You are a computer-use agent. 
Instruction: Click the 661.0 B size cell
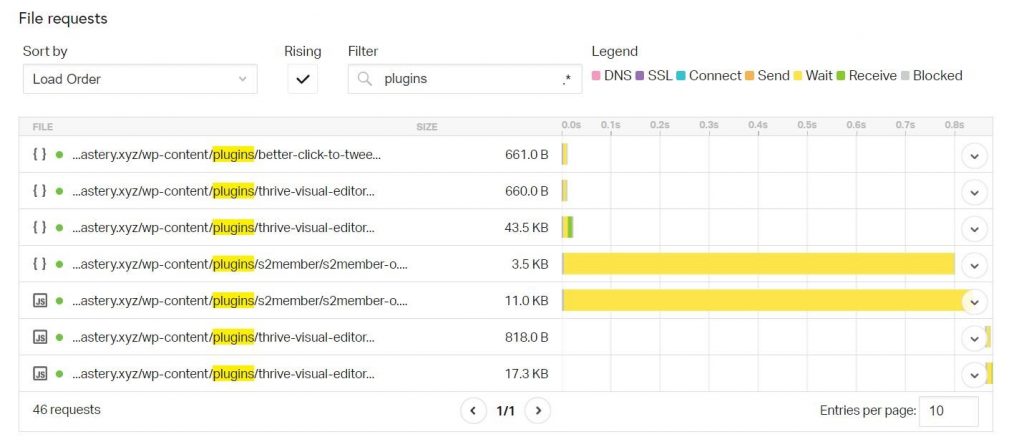526,155
